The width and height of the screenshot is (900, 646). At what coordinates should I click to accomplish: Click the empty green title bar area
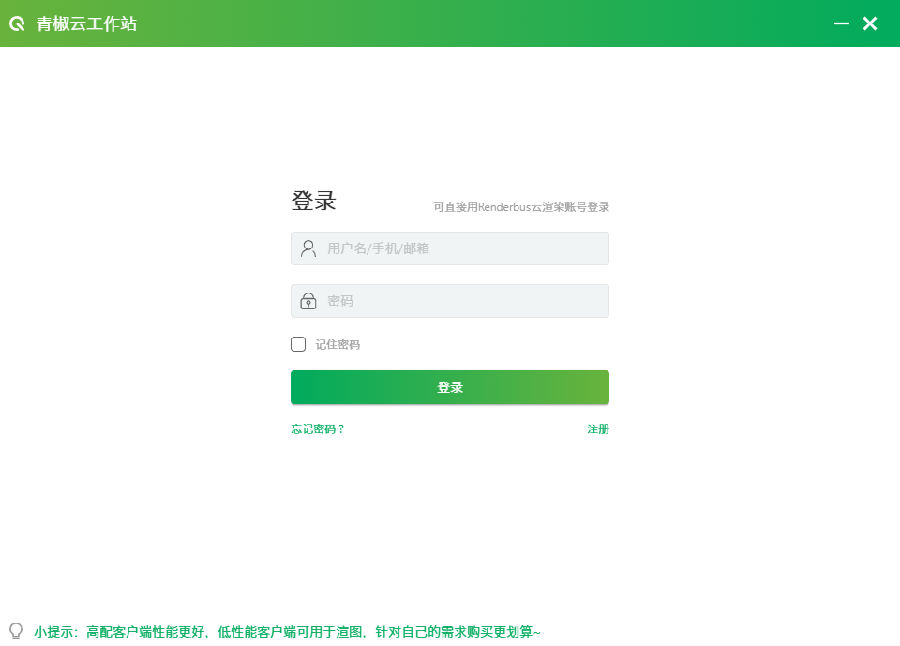coord(482,24)
